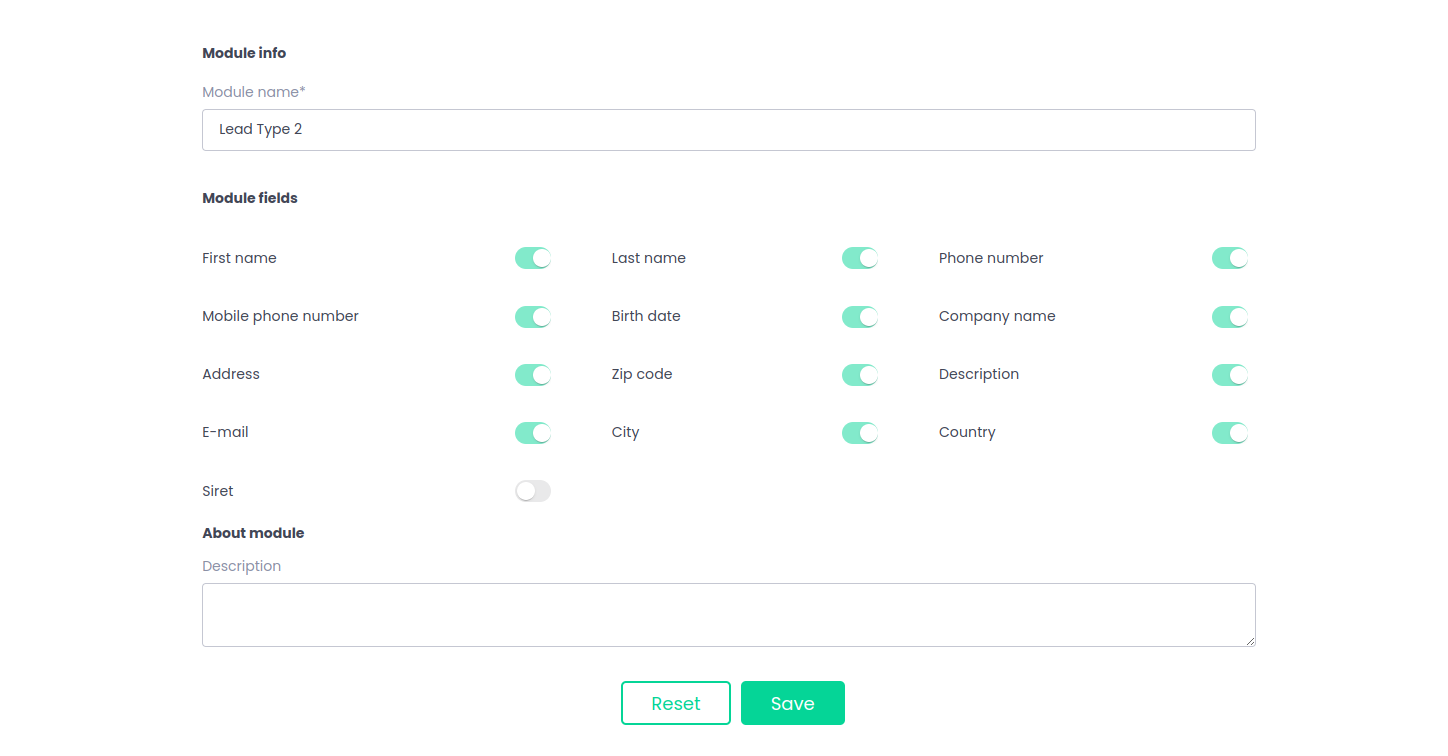The height and width of the screenshot is (756, 1448).
Task: Click the About module Description textarea
Action: [x=728, y=614]
